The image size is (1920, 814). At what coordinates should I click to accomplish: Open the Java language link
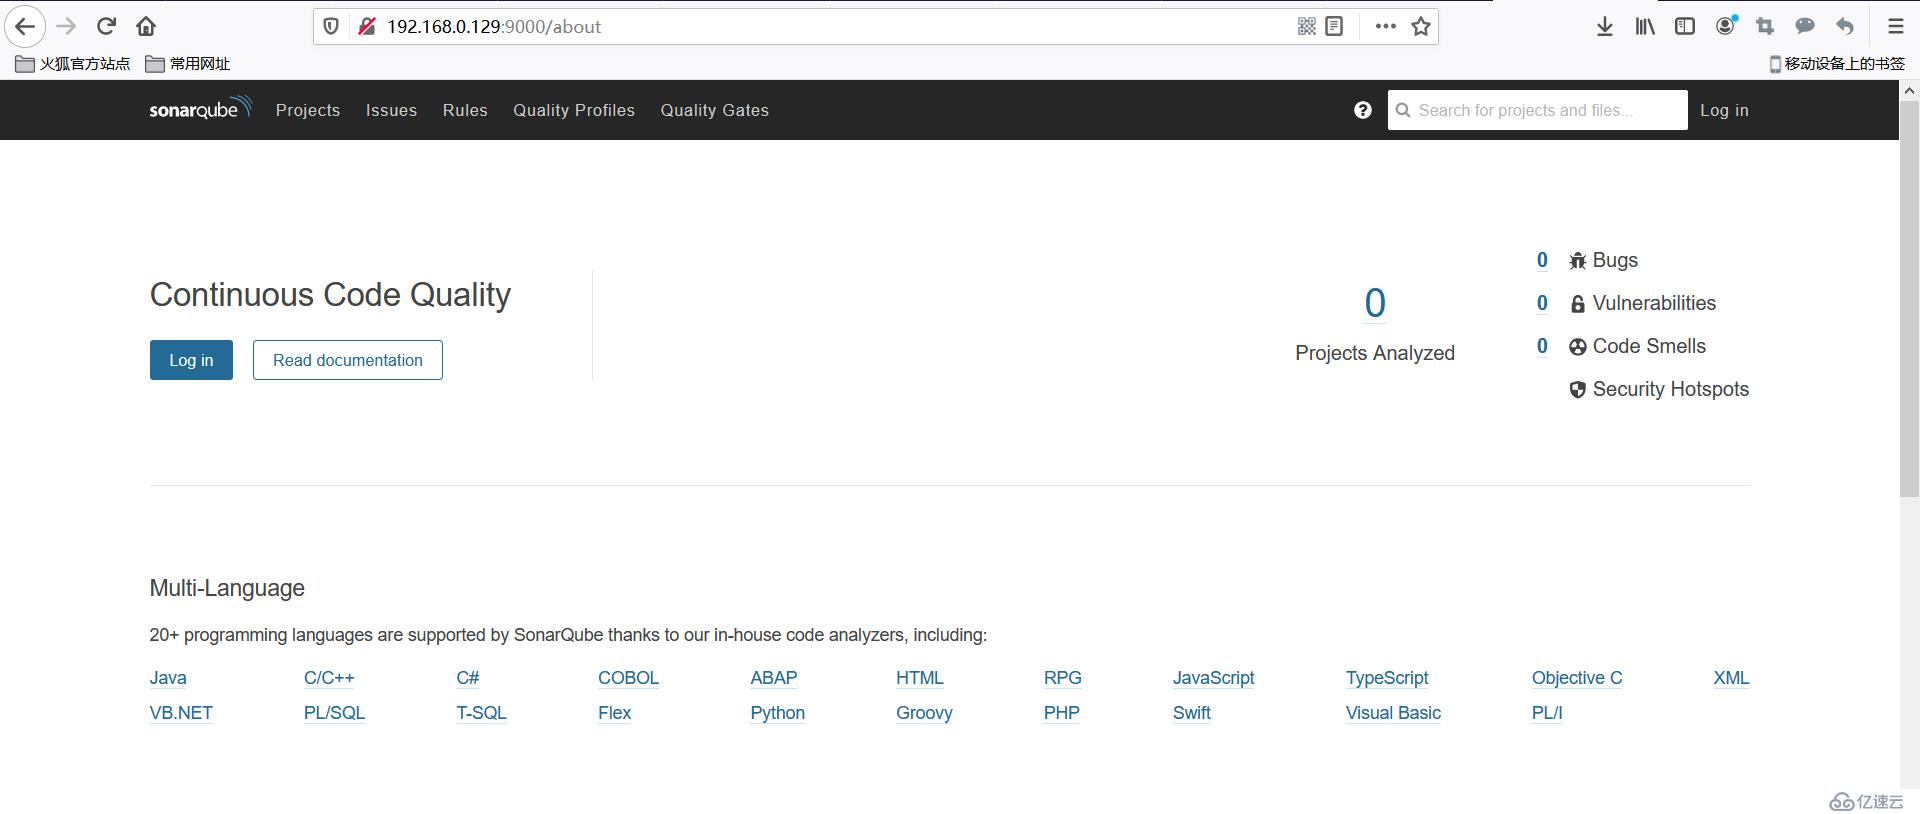point(168,678)
